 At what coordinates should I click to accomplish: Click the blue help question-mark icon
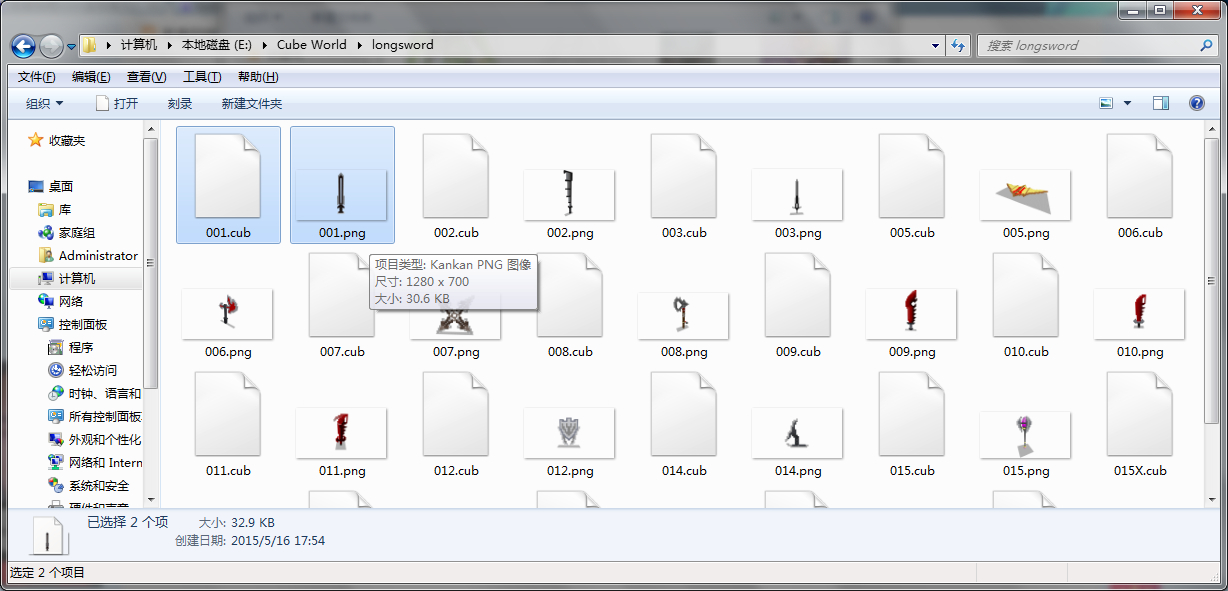click(x=1196, y=103)
